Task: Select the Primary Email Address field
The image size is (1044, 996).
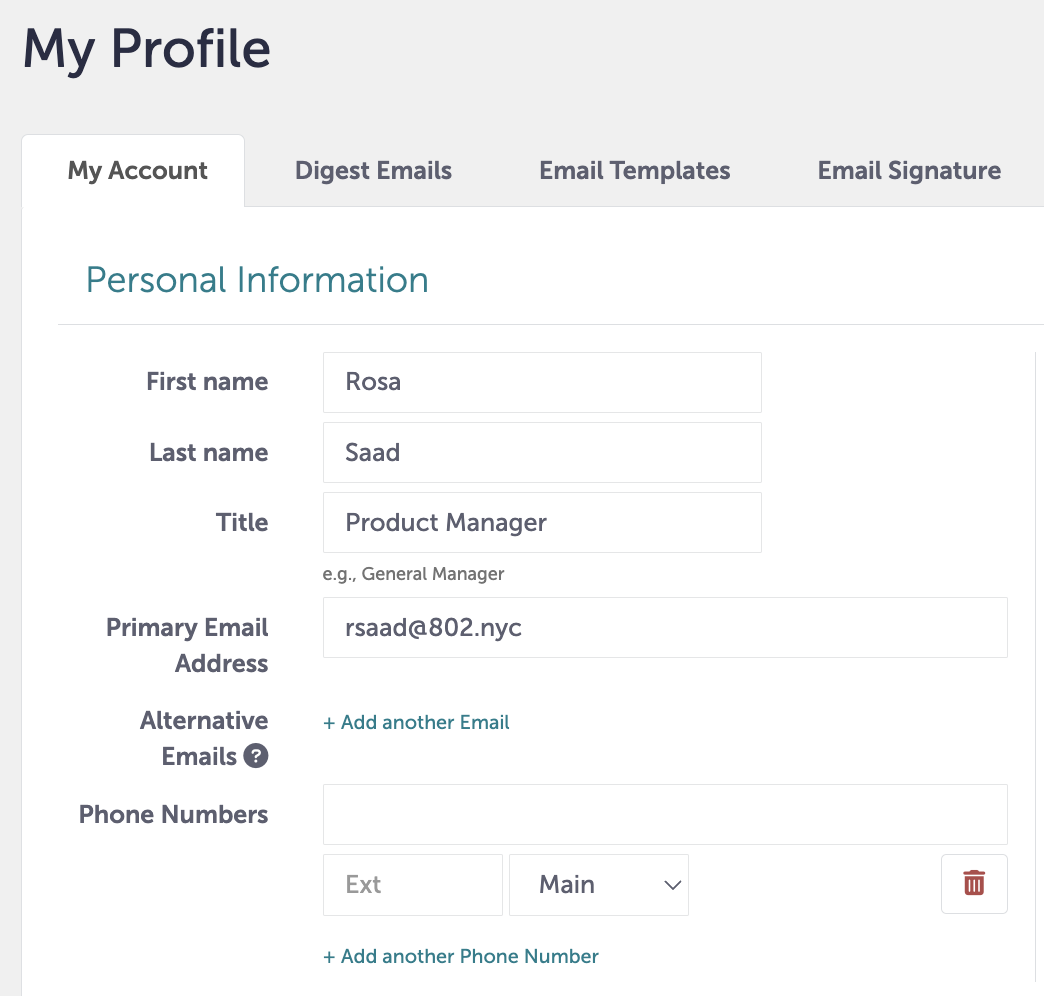Action: click(664, 627)
